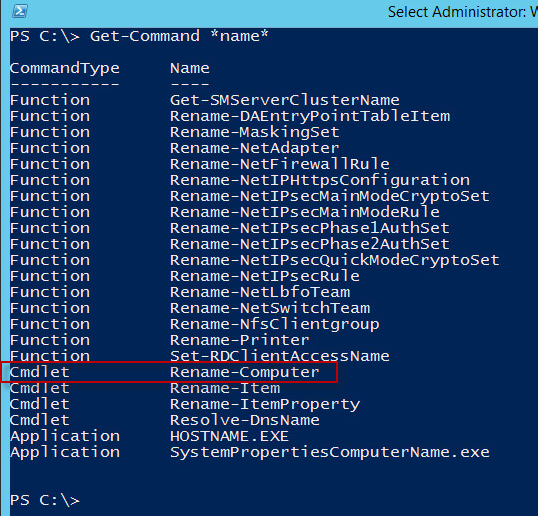This screenshot has width=538, height=516.
Task: Click the Set-RDClientAccessName function
Action: pos(280,356)
